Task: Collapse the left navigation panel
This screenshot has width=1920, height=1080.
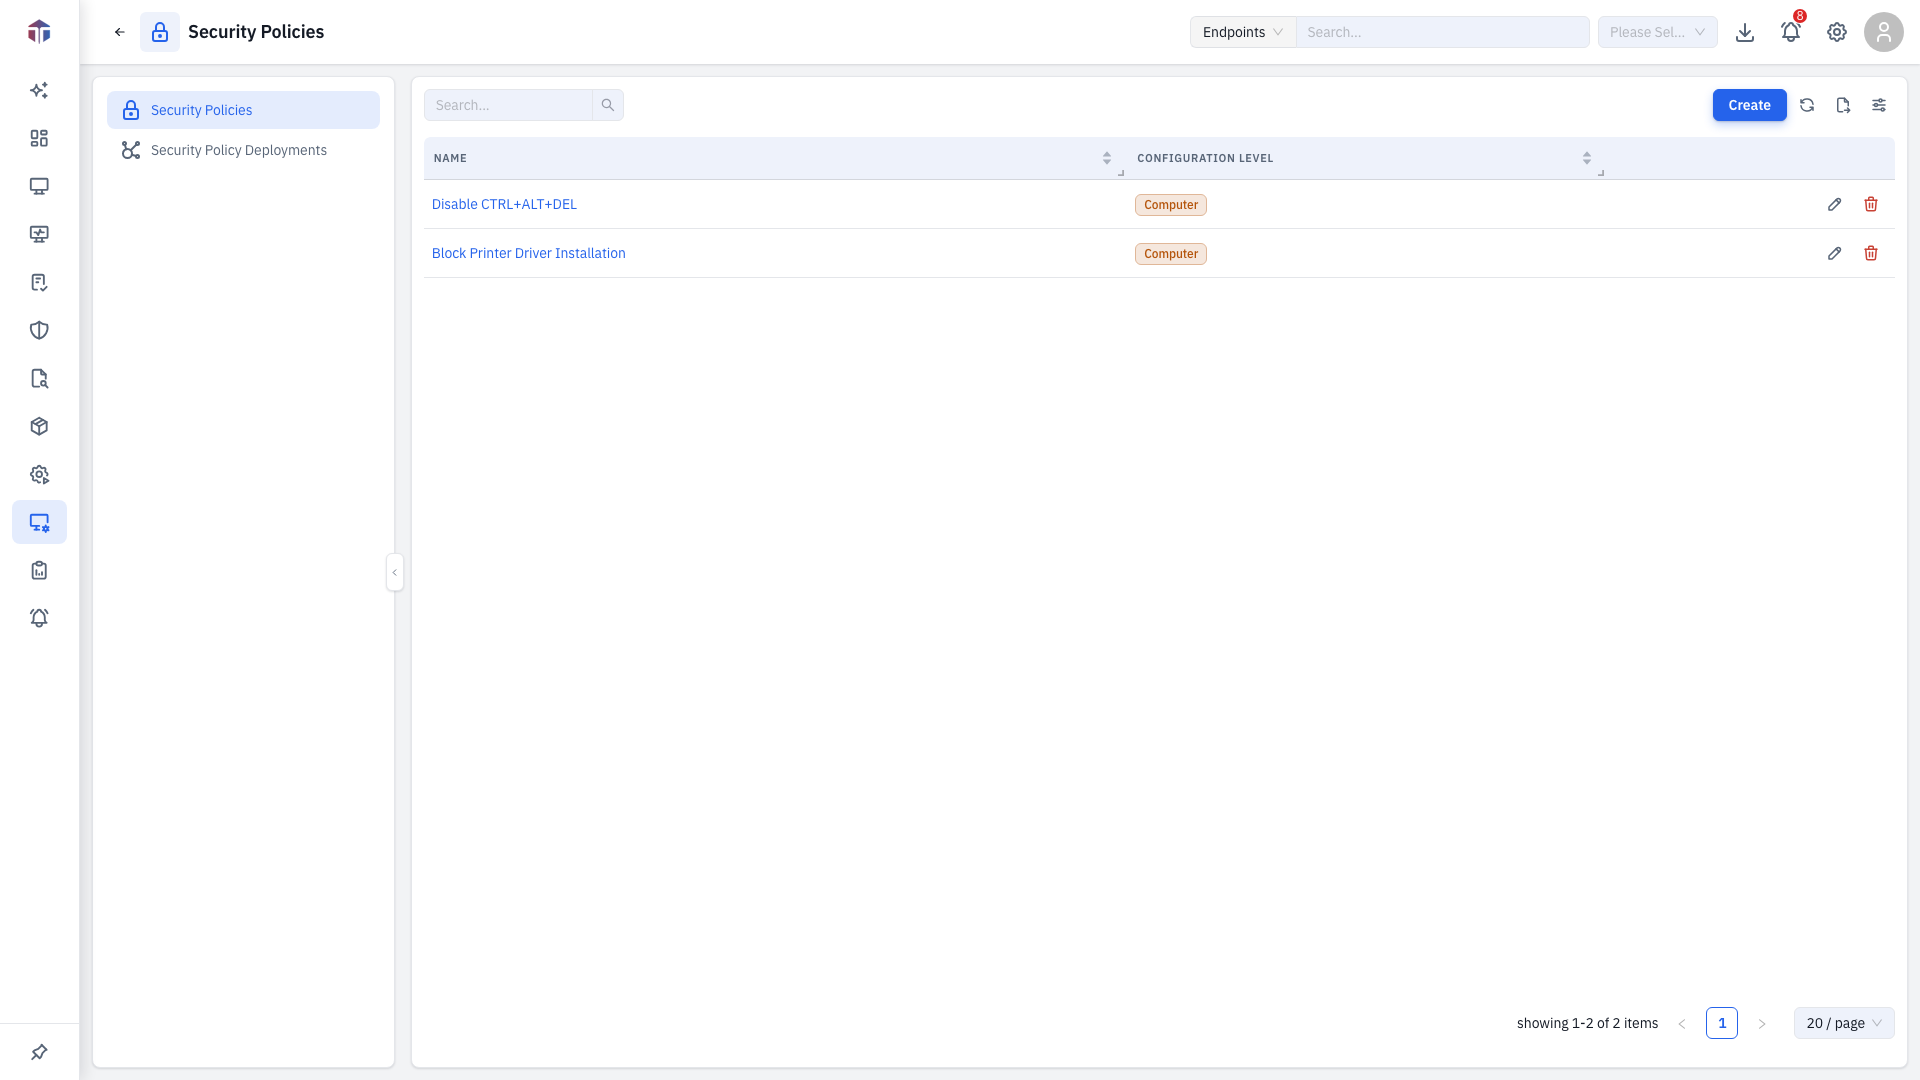Action: 395,572
